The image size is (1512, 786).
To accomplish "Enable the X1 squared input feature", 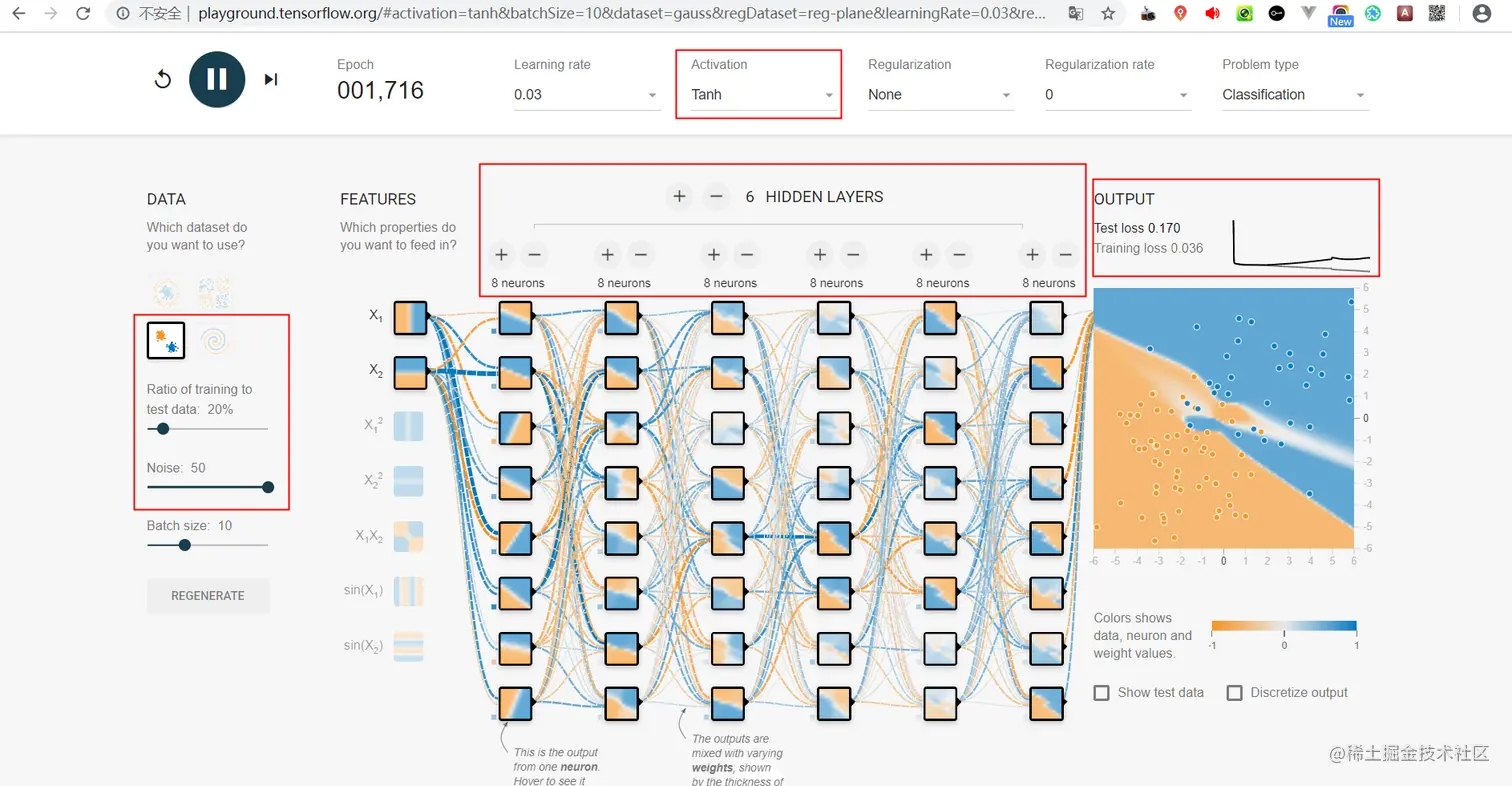I will click(409, 426).
